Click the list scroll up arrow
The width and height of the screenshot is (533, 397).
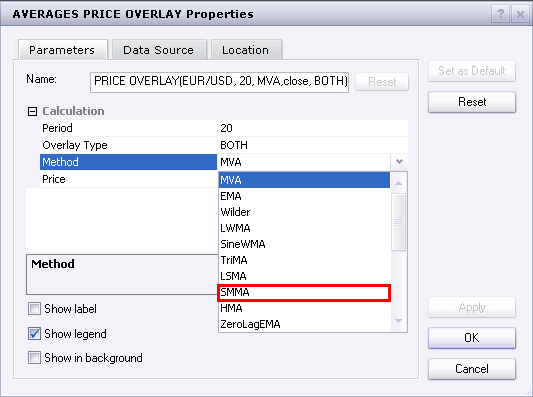coord(399,183)
